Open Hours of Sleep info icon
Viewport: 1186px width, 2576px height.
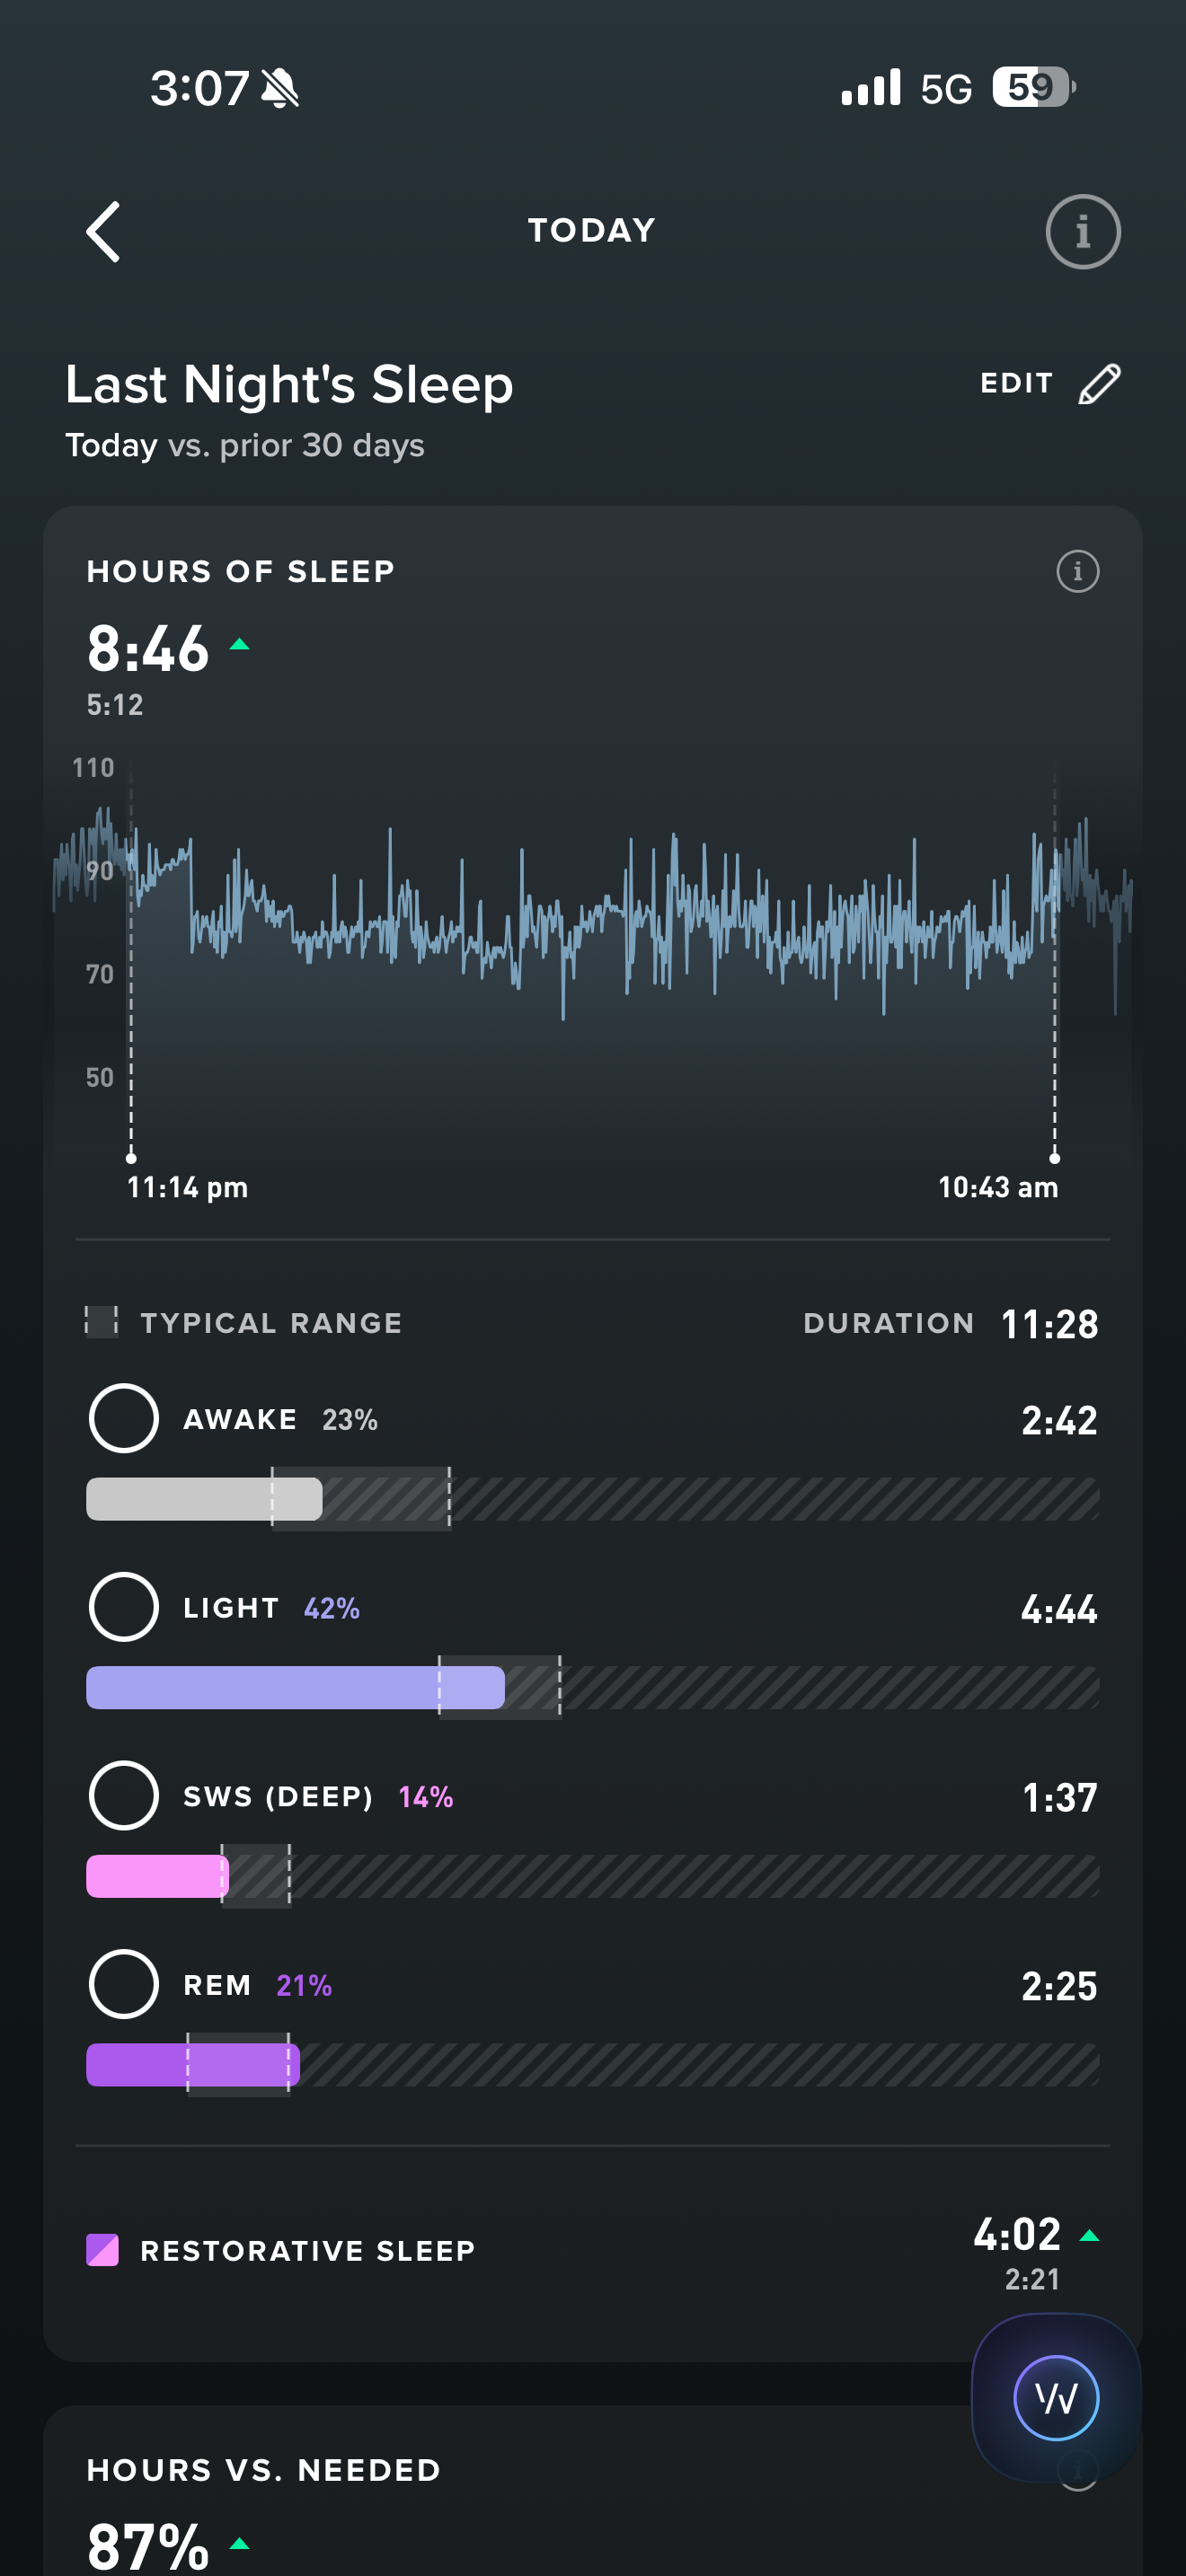click(x=1077, y=571)
